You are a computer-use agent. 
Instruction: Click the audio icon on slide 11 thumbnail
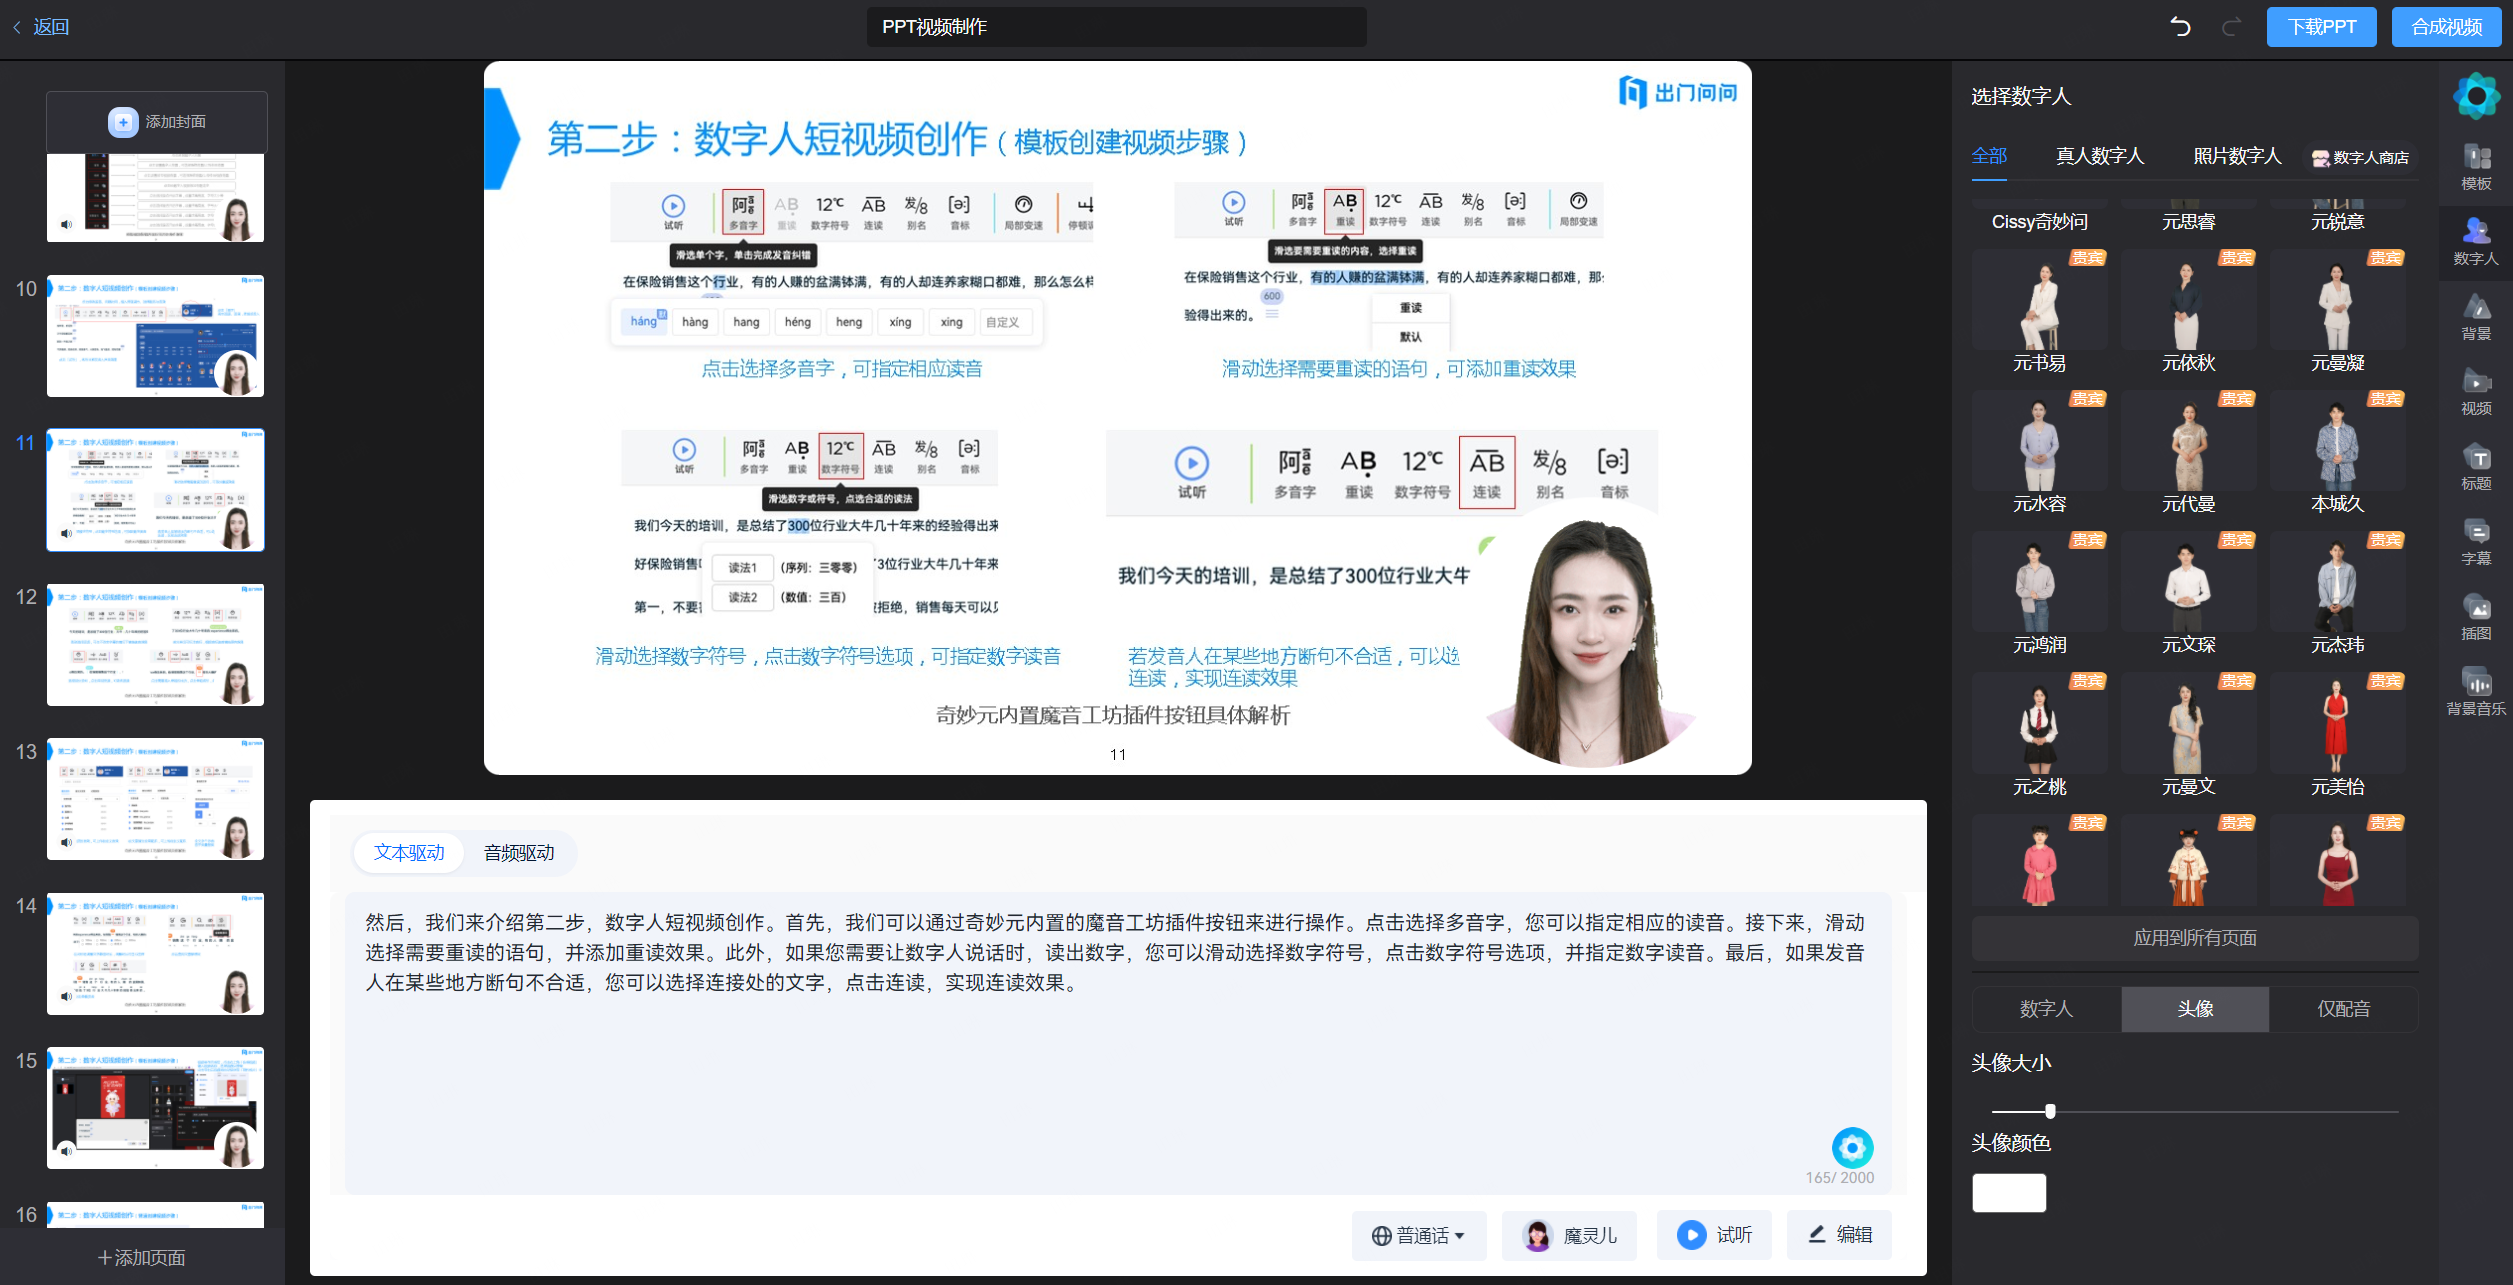pyautogui.click(x=66, y=533)
